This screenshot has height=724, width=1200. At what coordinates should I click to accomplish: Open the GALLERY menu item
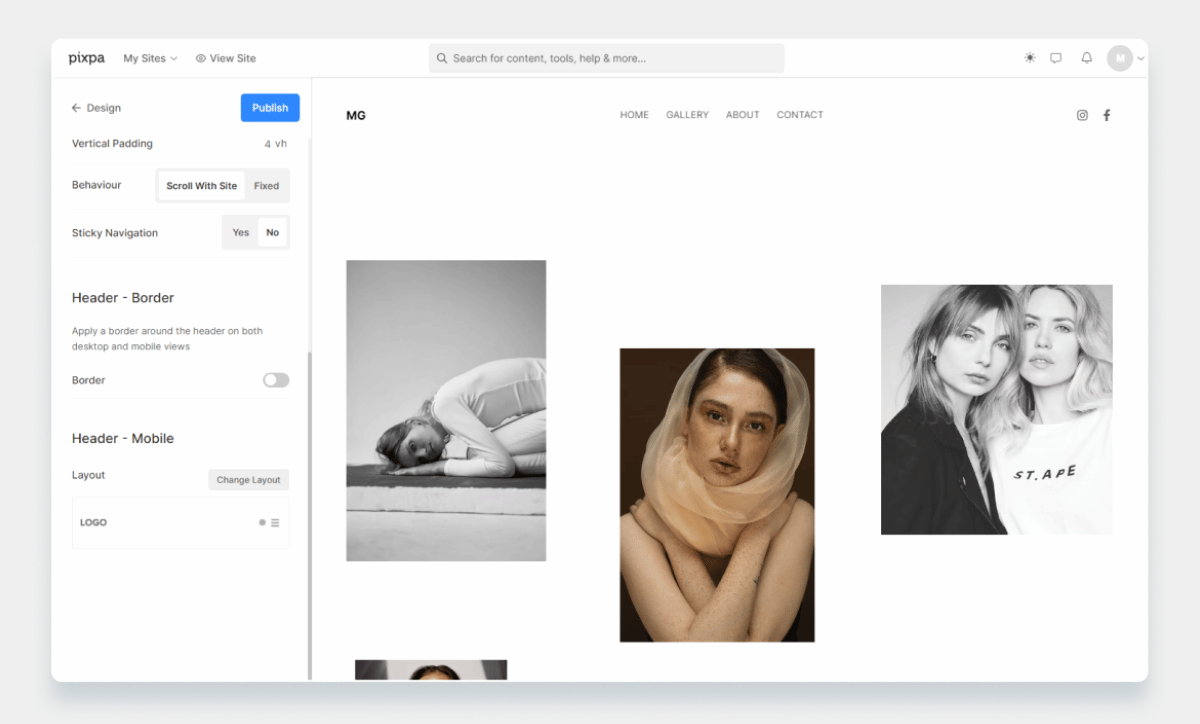(687, 115)
